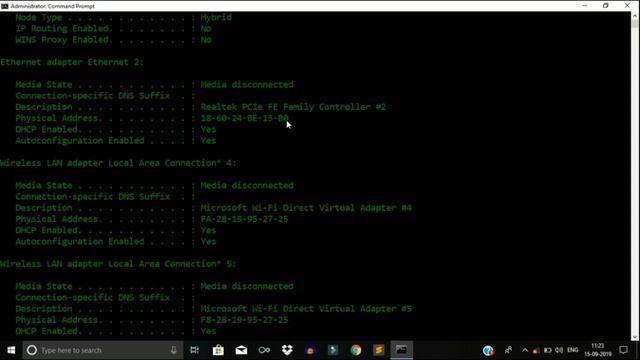Click the vertical scrollbar thumb

point(635,24)
